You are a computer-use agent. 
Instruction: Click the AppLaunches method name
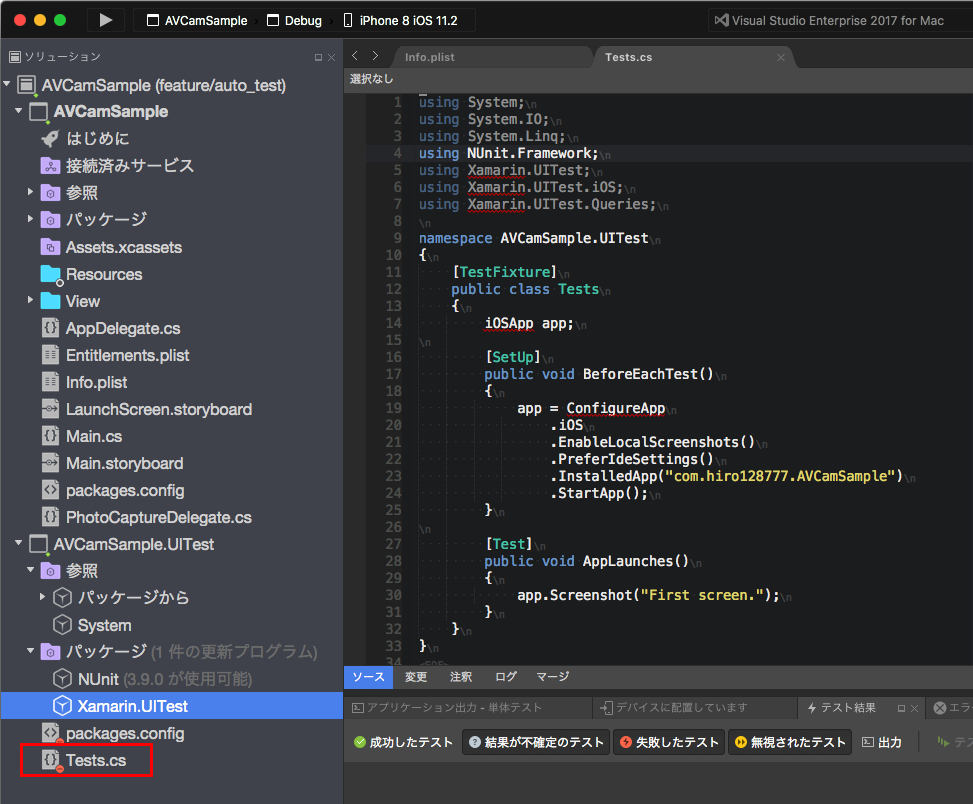[627, 561]
